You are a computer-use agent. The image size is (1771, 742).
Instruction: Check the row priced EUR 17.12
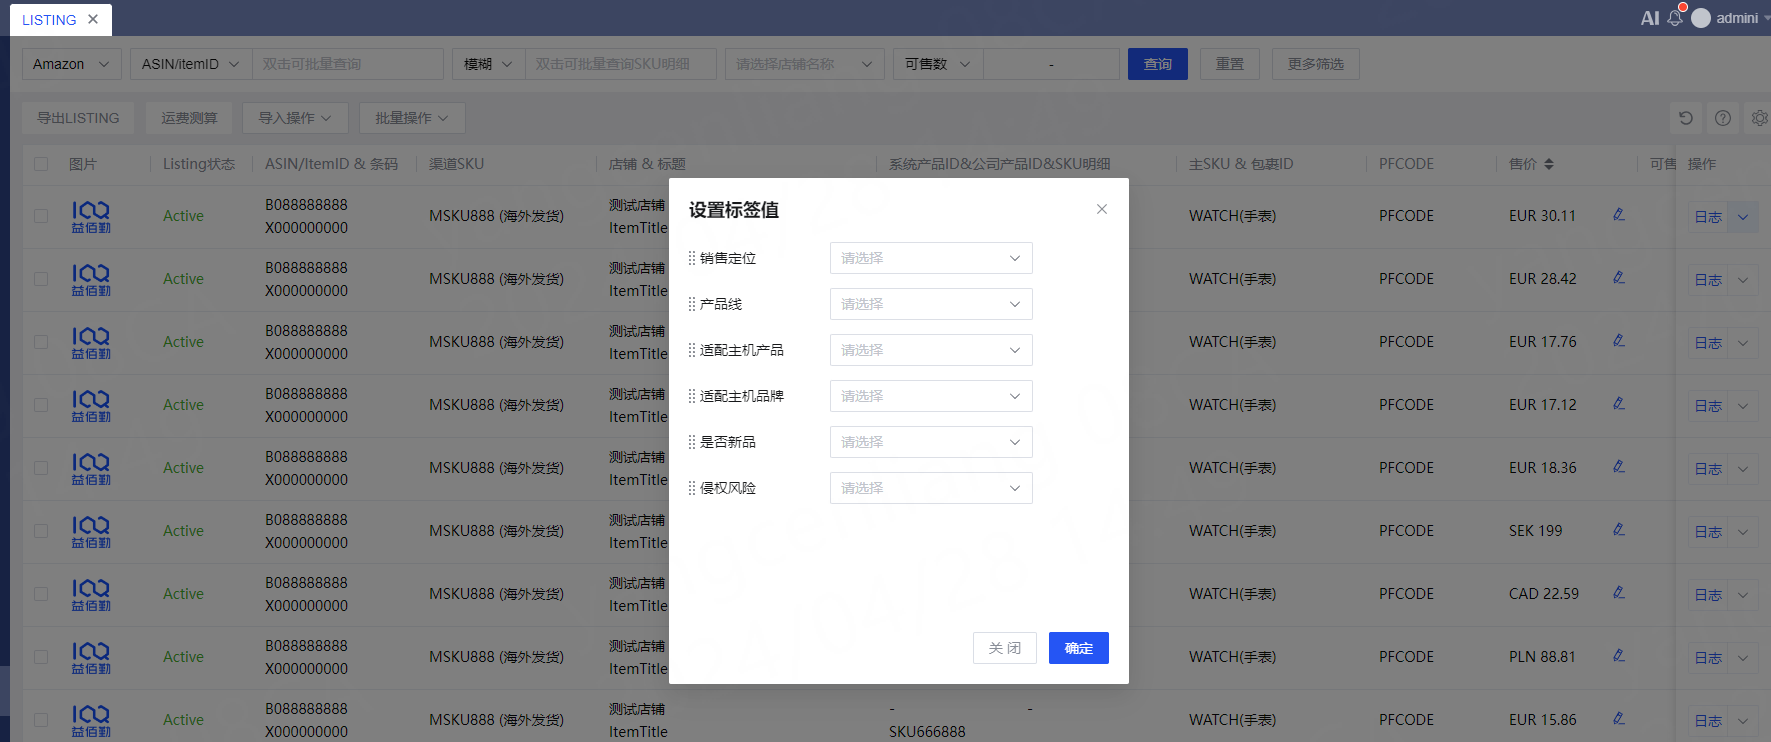(41, 405)
